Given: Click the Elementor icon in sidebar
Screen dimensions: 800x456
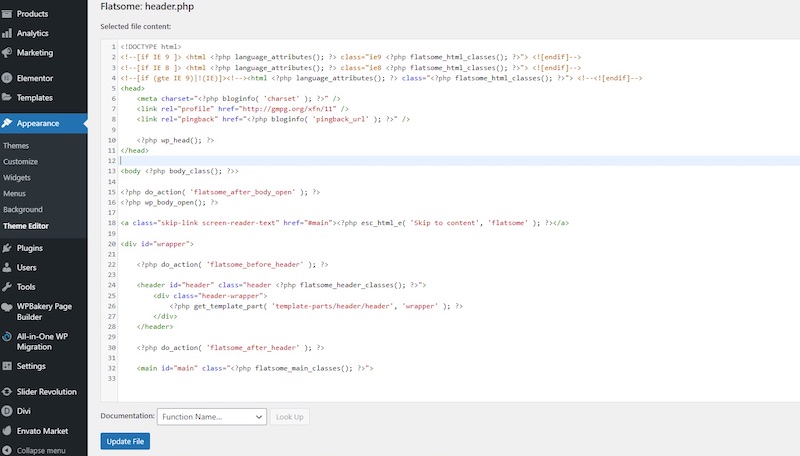Looking at the screenshot, I should pos(8,78).
